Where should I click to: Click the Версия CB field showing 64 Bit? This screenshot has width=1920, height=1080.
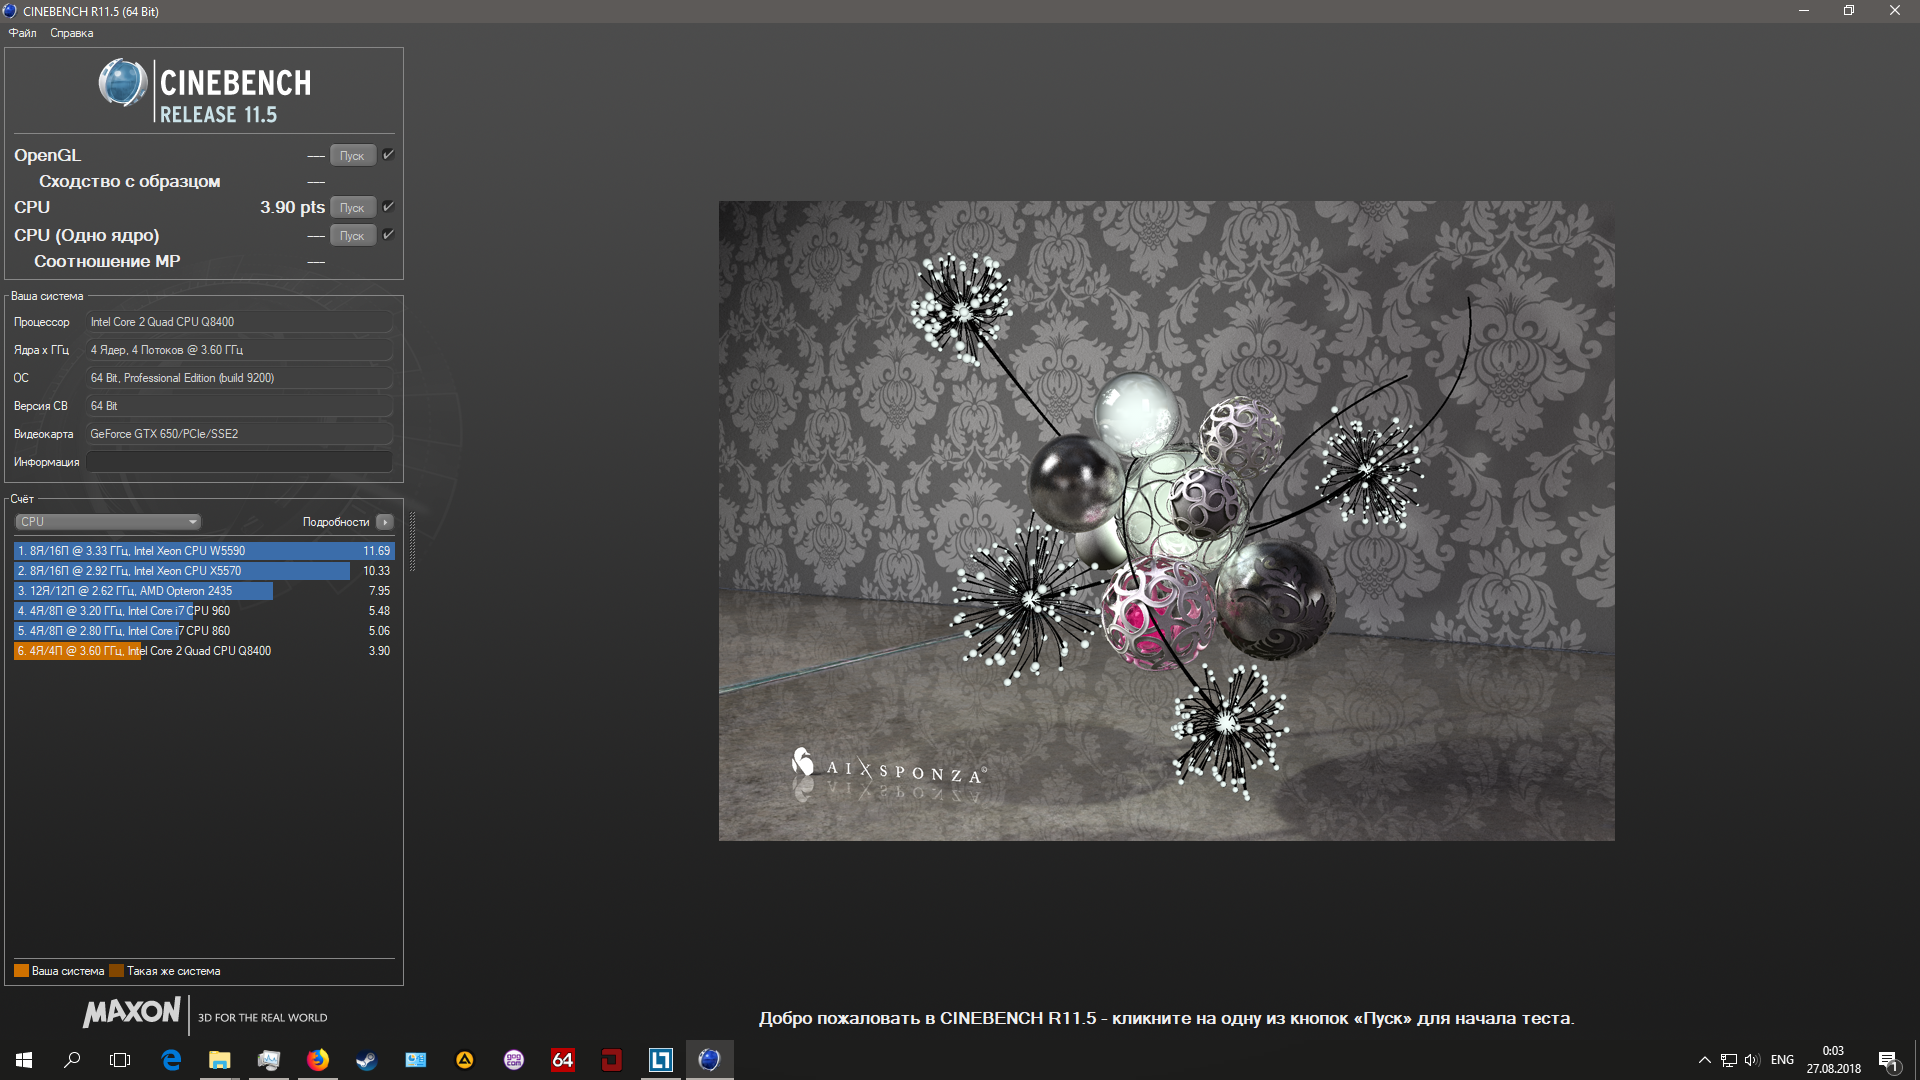click(x=239, y=406)
